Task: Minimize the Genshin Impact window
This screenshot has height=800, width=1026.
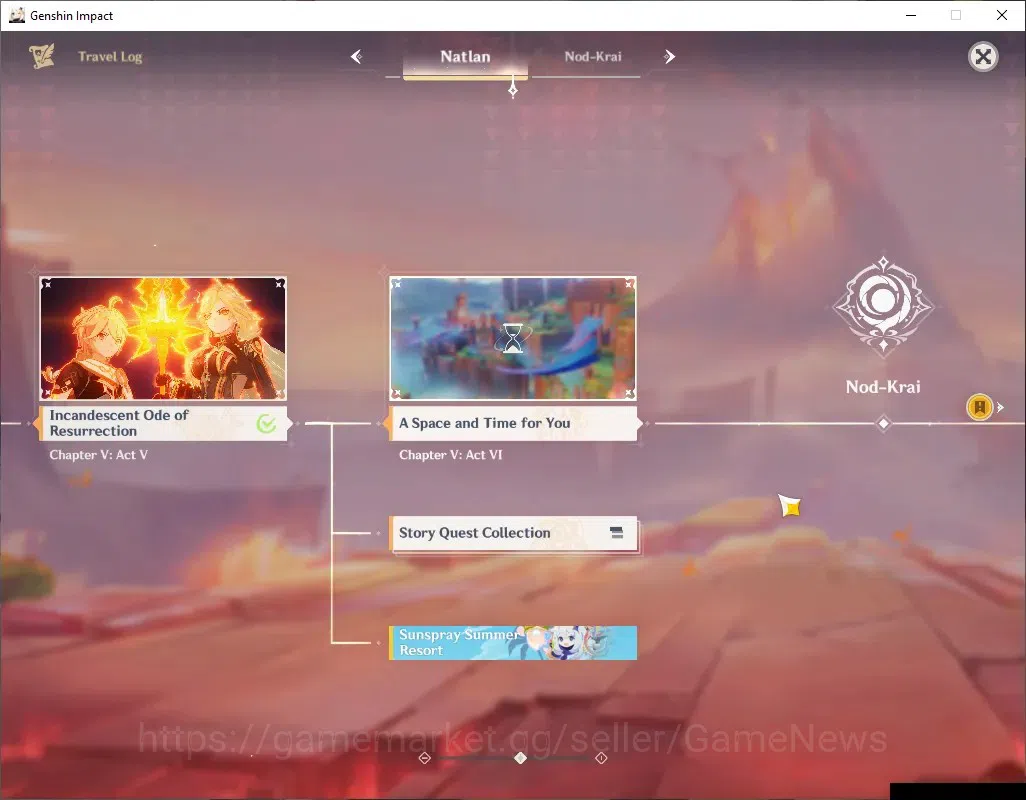Action: click(x=911, y=15)
